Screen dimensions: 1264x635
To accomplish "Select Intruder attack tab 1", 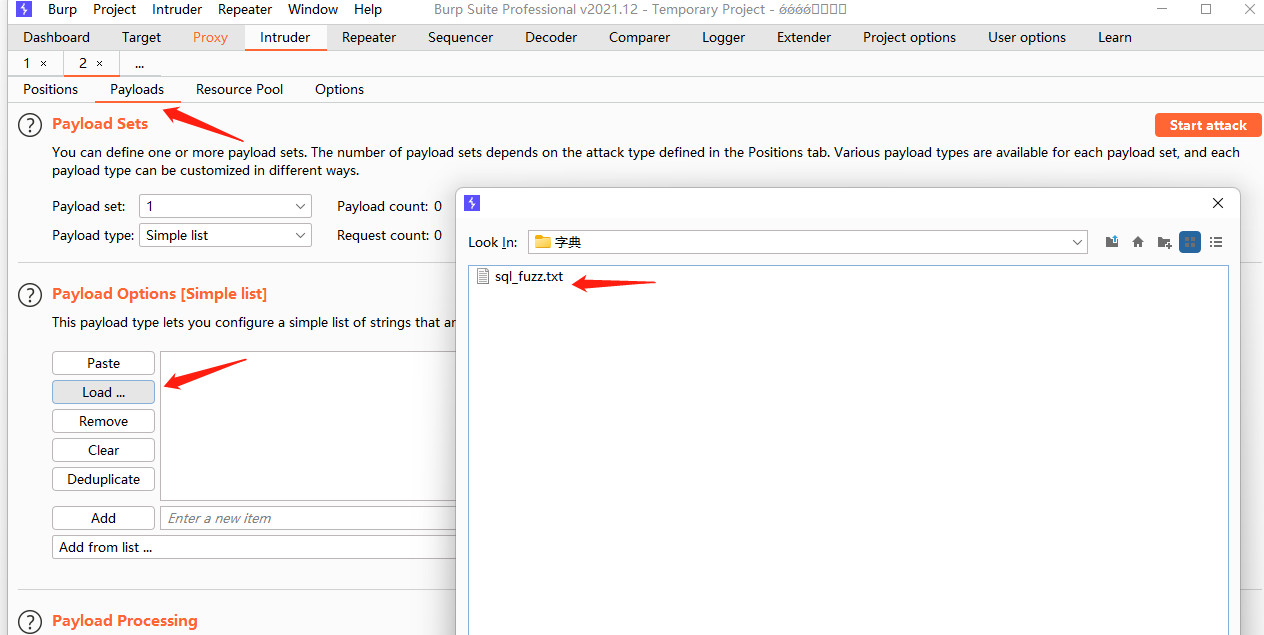I will click(x=27, y=63).
